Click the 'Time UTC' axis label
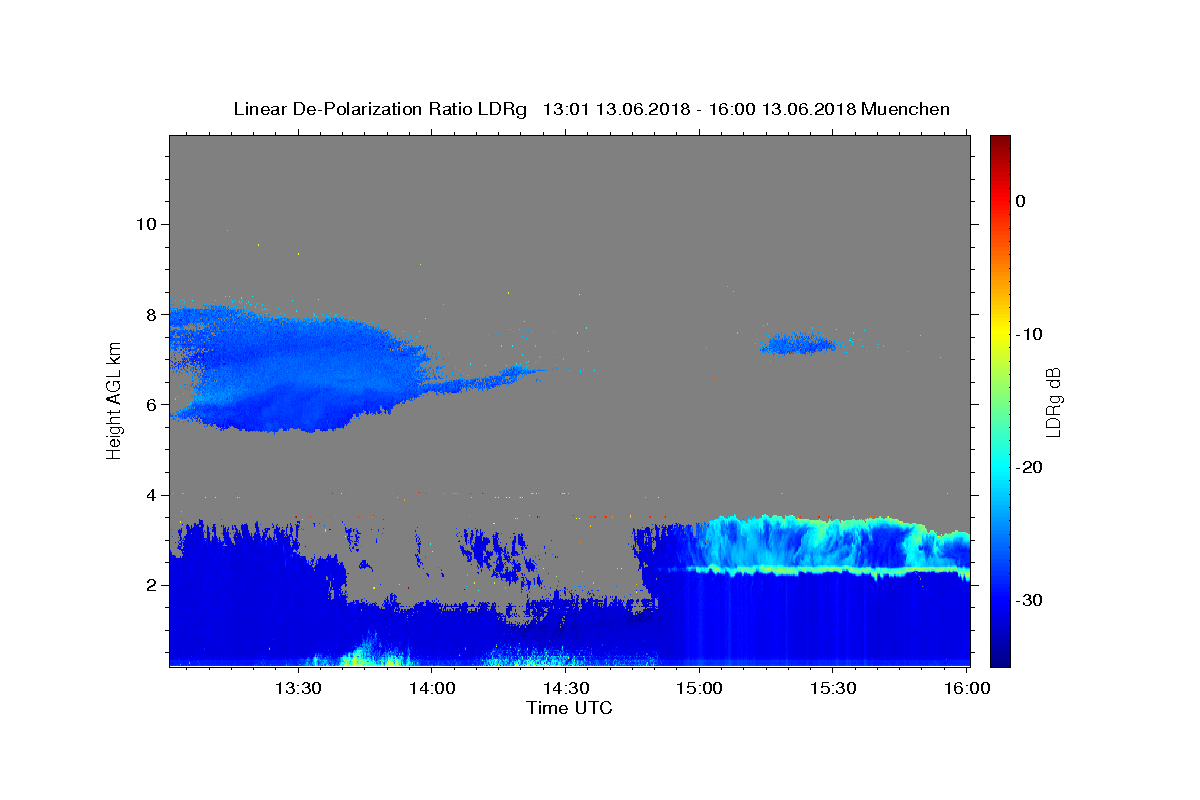 (x=569, y=708)
